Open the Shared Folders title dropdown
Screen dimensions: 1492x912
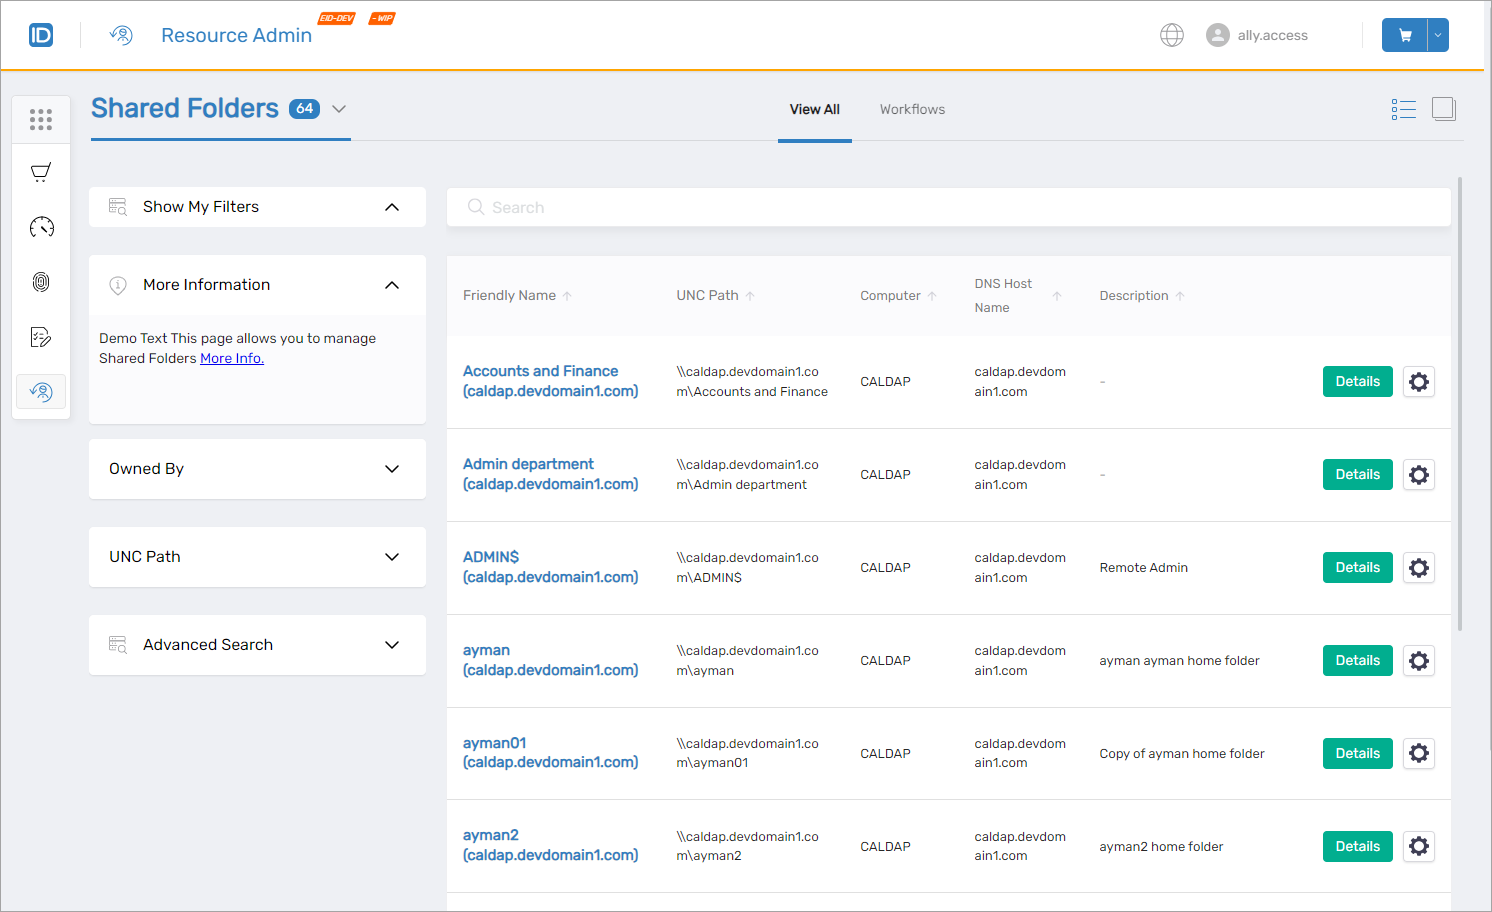coord(339,109)
